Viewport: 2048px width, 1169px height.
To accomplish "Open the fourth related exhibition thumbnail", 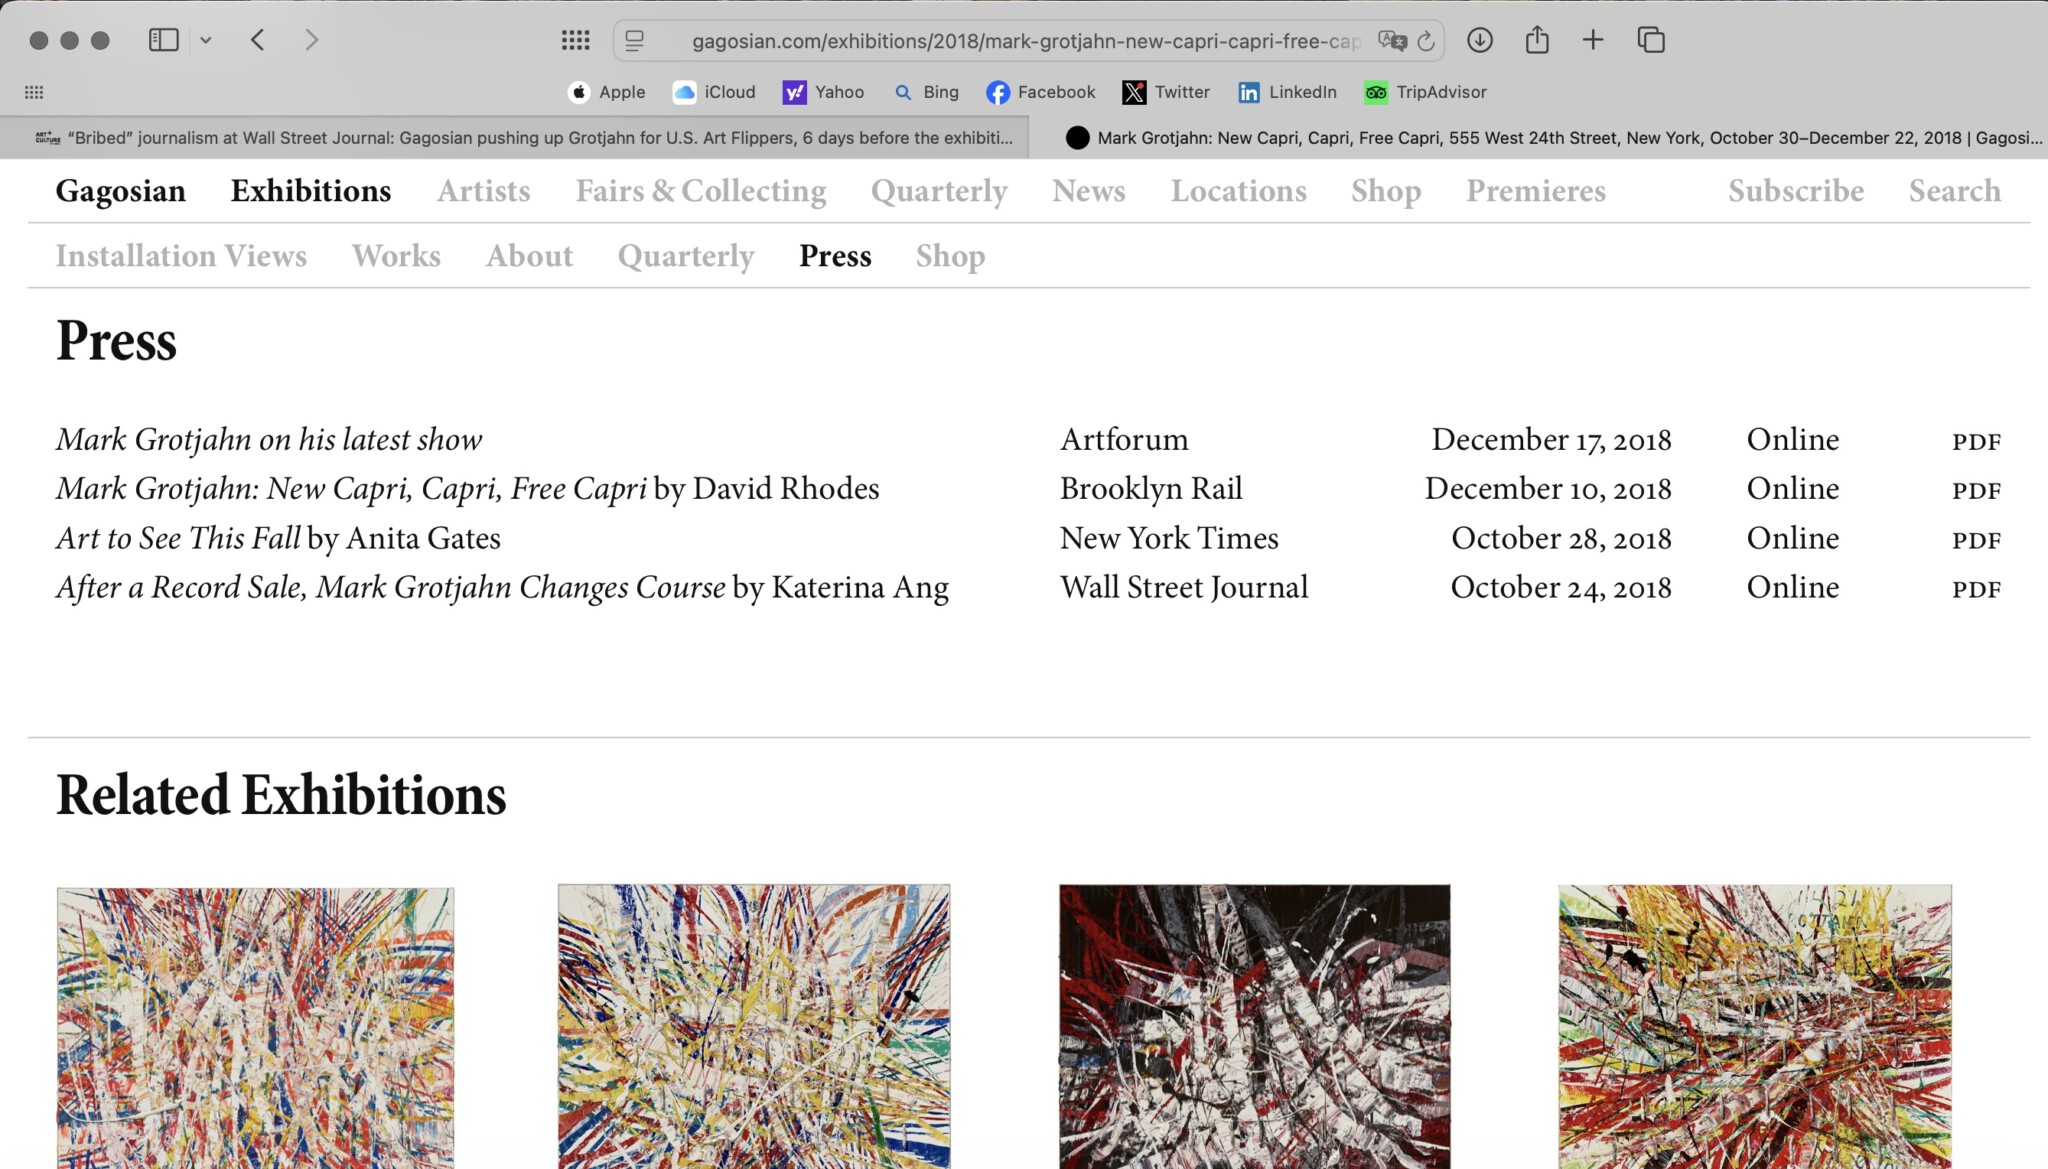I will 1754,1026.
